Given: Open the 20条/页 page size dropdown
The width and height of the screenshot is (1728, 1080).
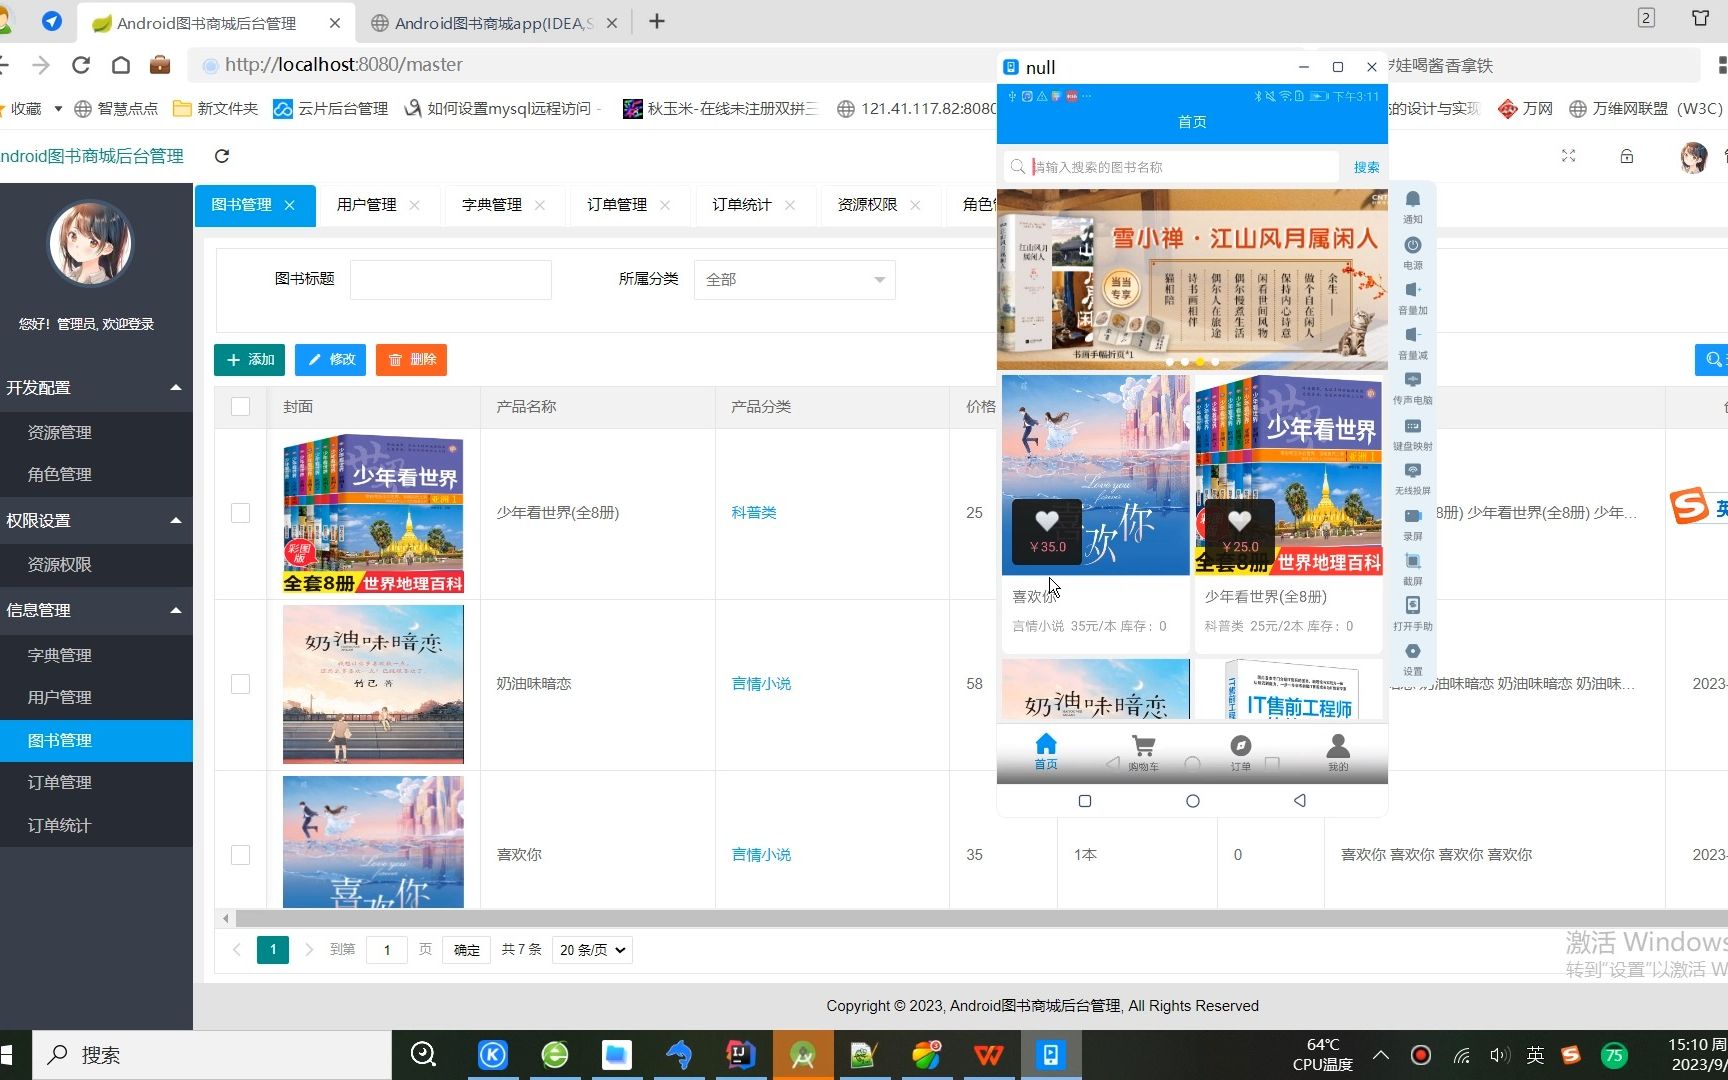Looking at the screenshot, I should coord(591,949).
